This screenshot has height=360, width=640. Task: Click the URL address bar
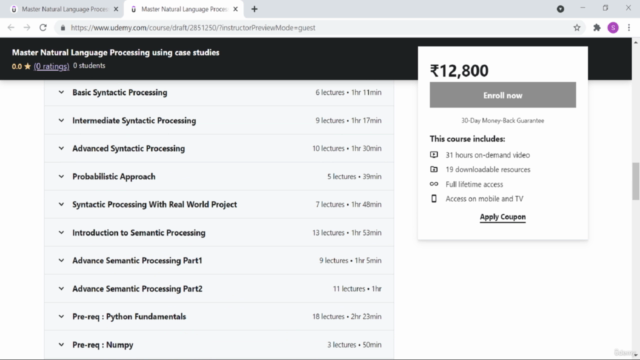coord(318,28)
